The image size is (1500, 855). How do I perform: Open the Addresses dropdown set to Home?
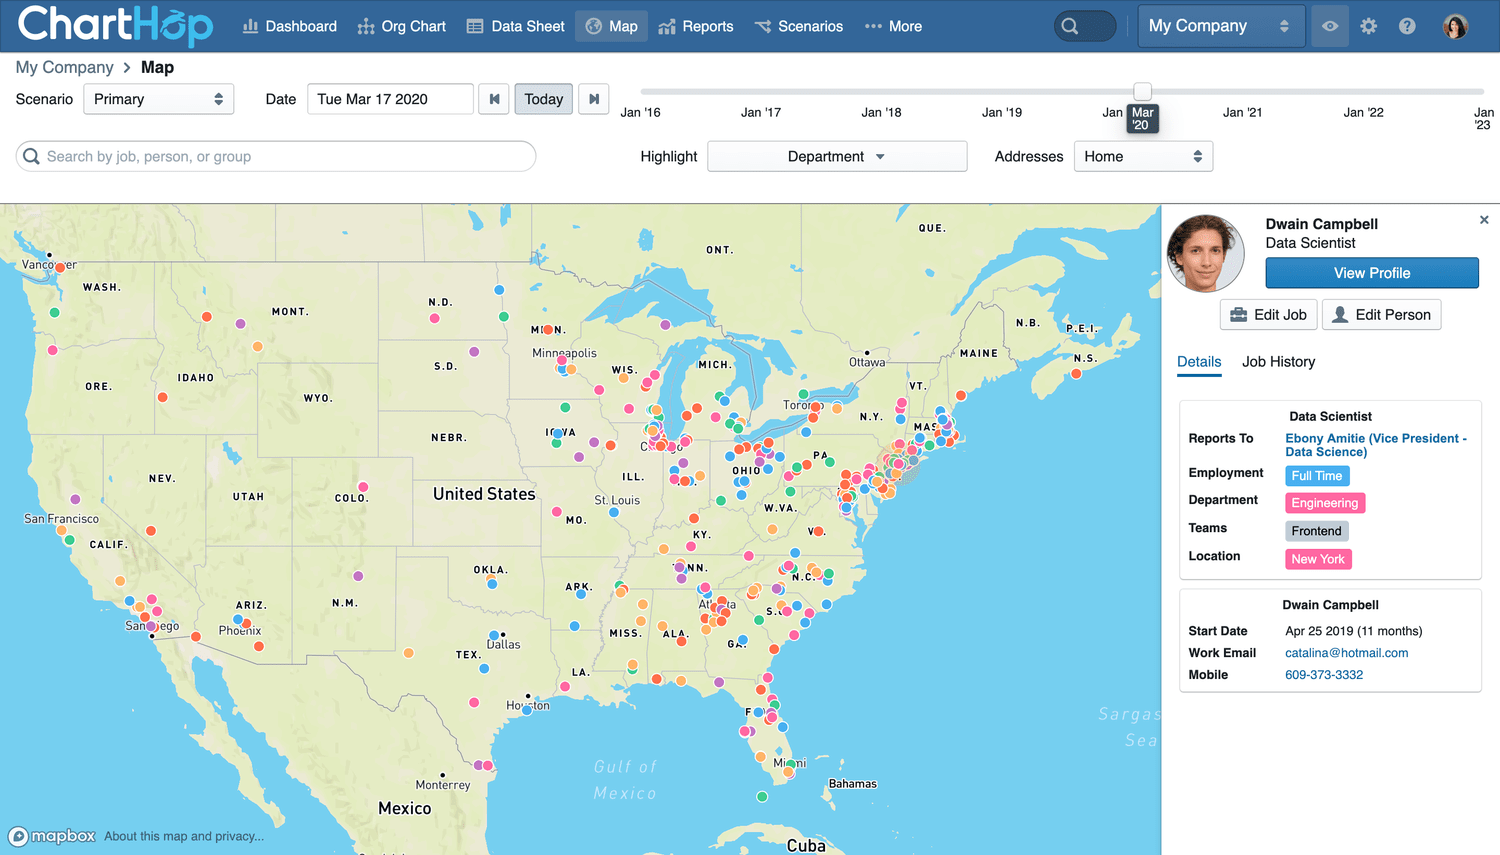(1143, 156)
